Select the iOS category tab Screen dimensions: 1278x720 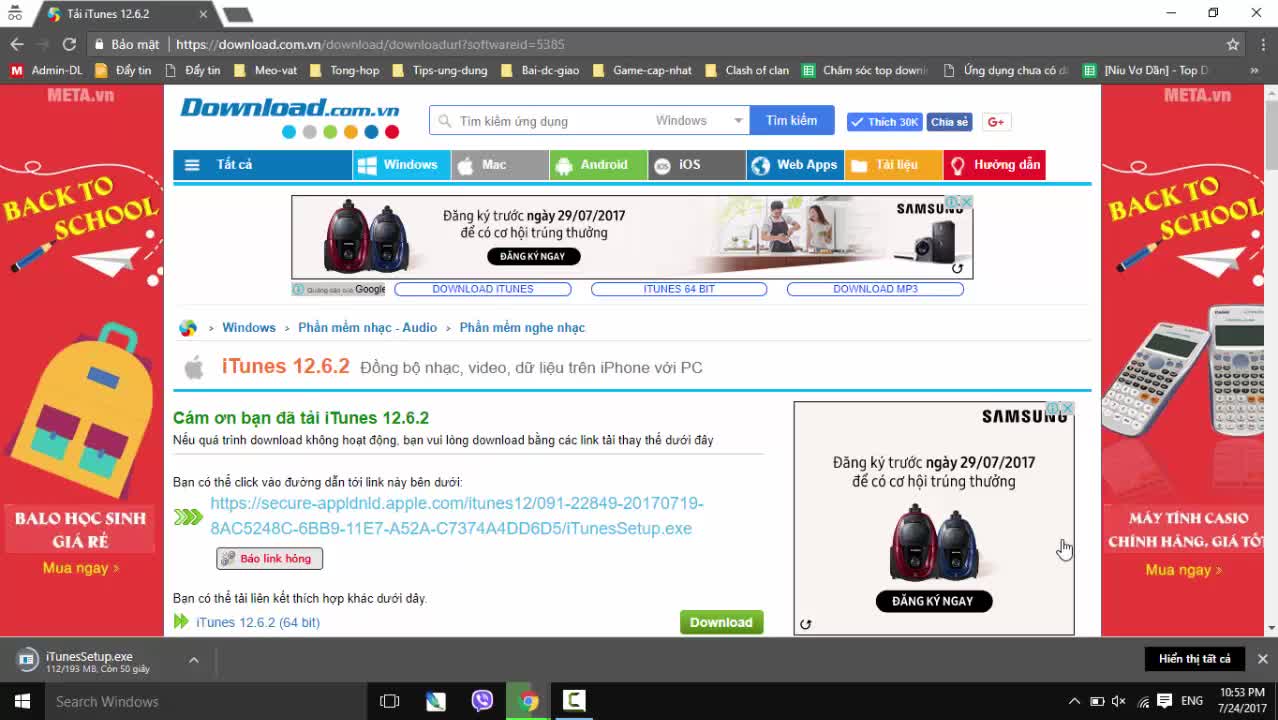pyautogui.click(x=697, y=165)
